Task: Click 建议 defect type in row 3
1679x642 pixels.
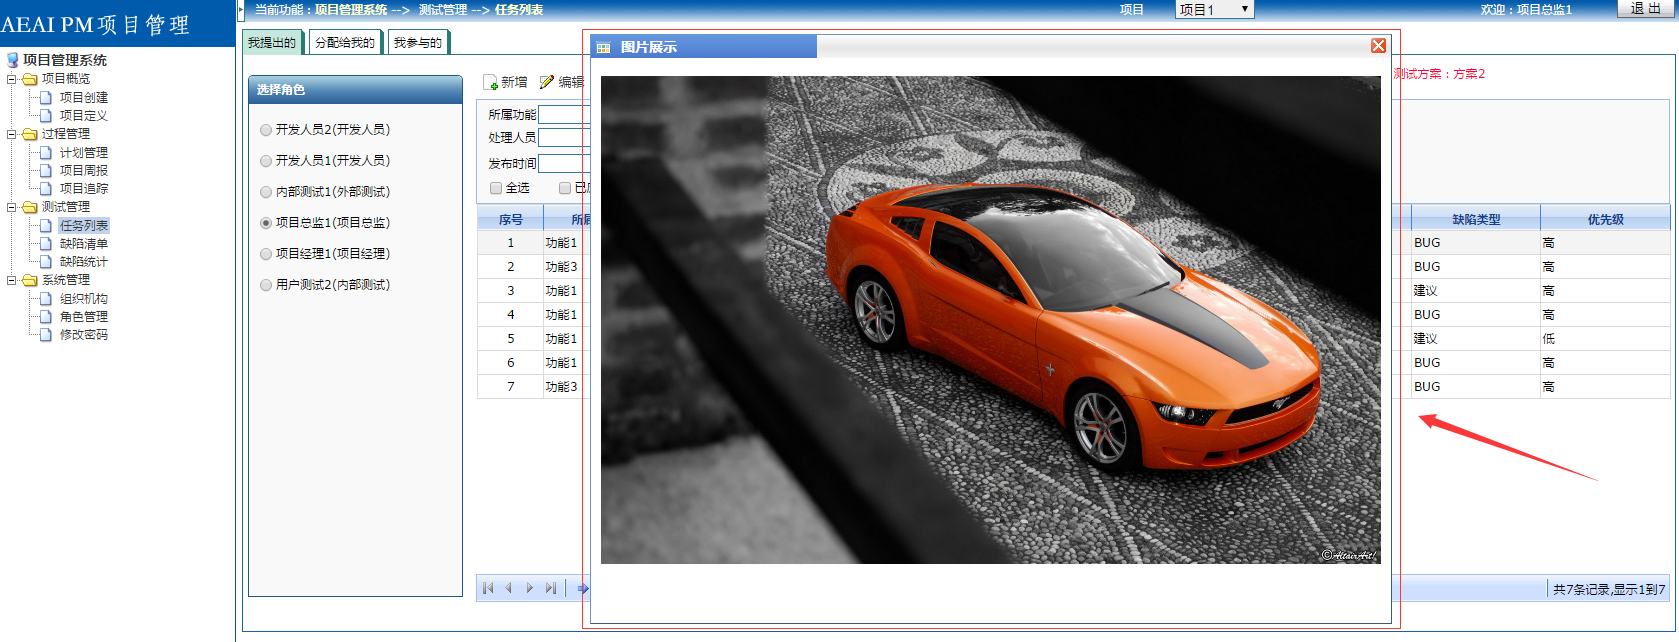Action: [x=1425, y=291]
